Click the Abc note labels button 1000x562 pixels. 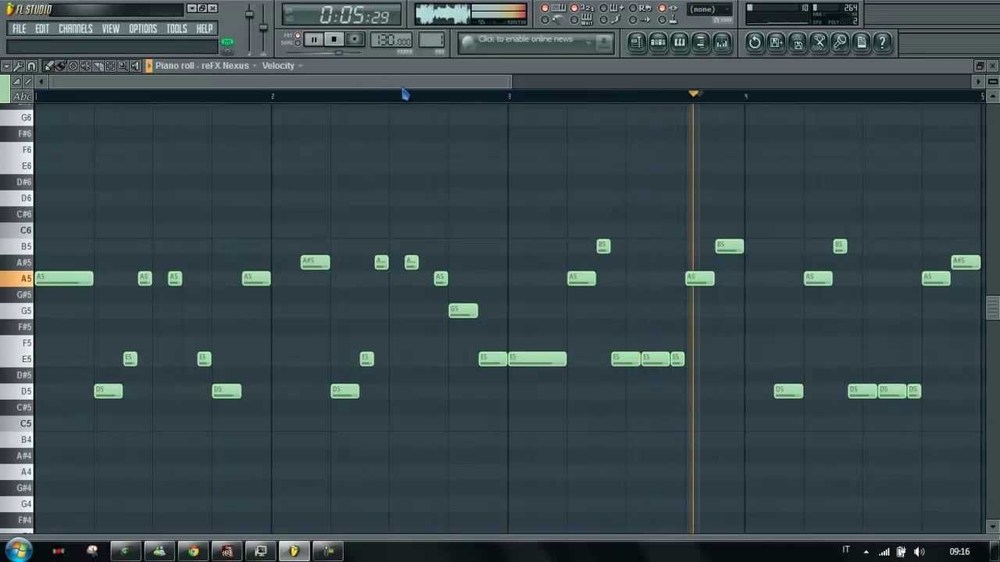[x=22, y=97]
